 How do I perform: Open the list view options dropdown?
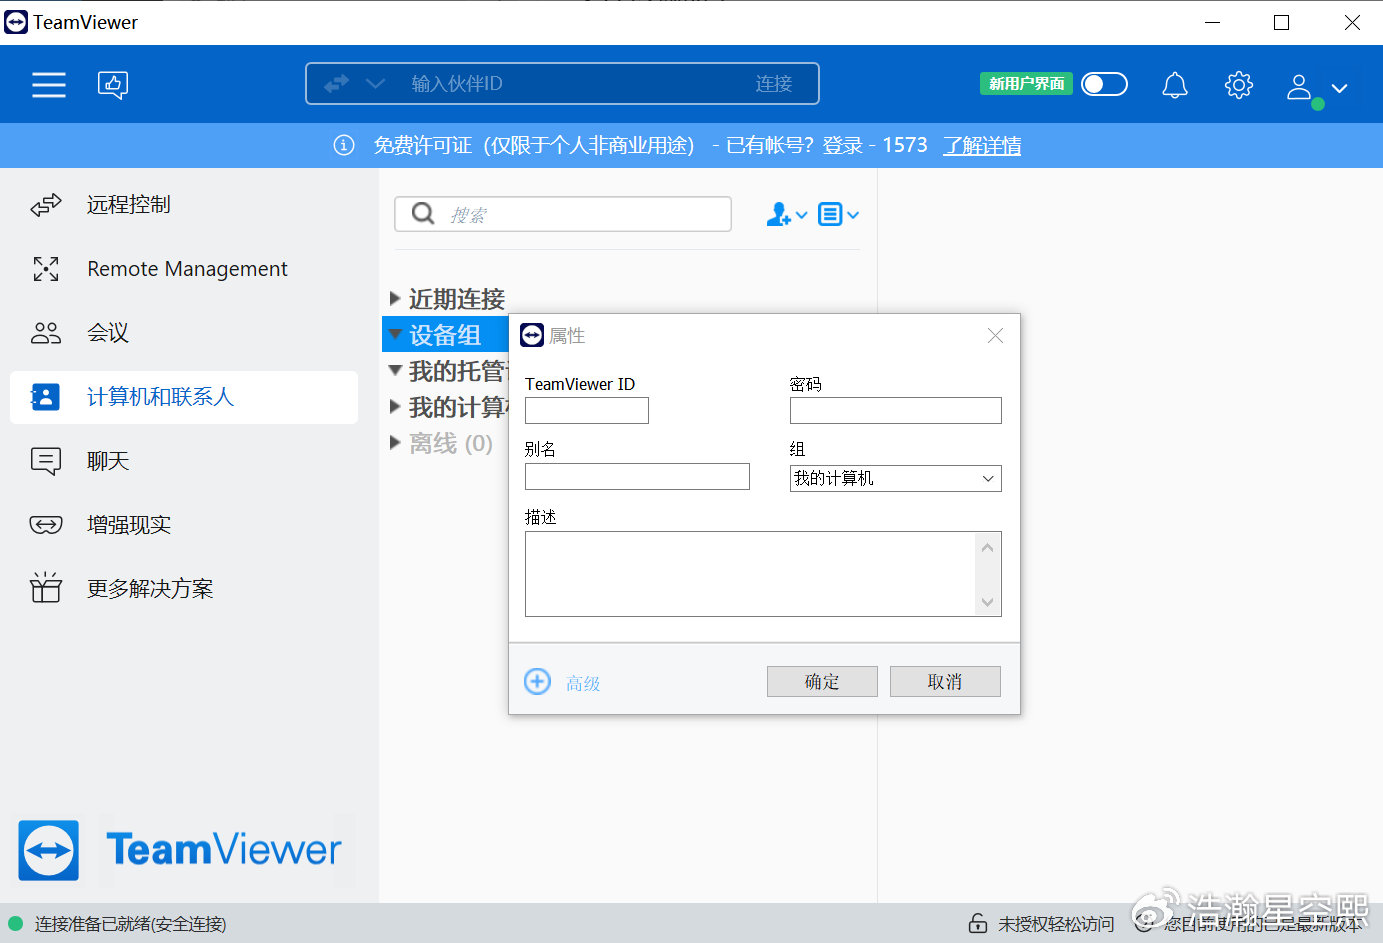[839, 214]
